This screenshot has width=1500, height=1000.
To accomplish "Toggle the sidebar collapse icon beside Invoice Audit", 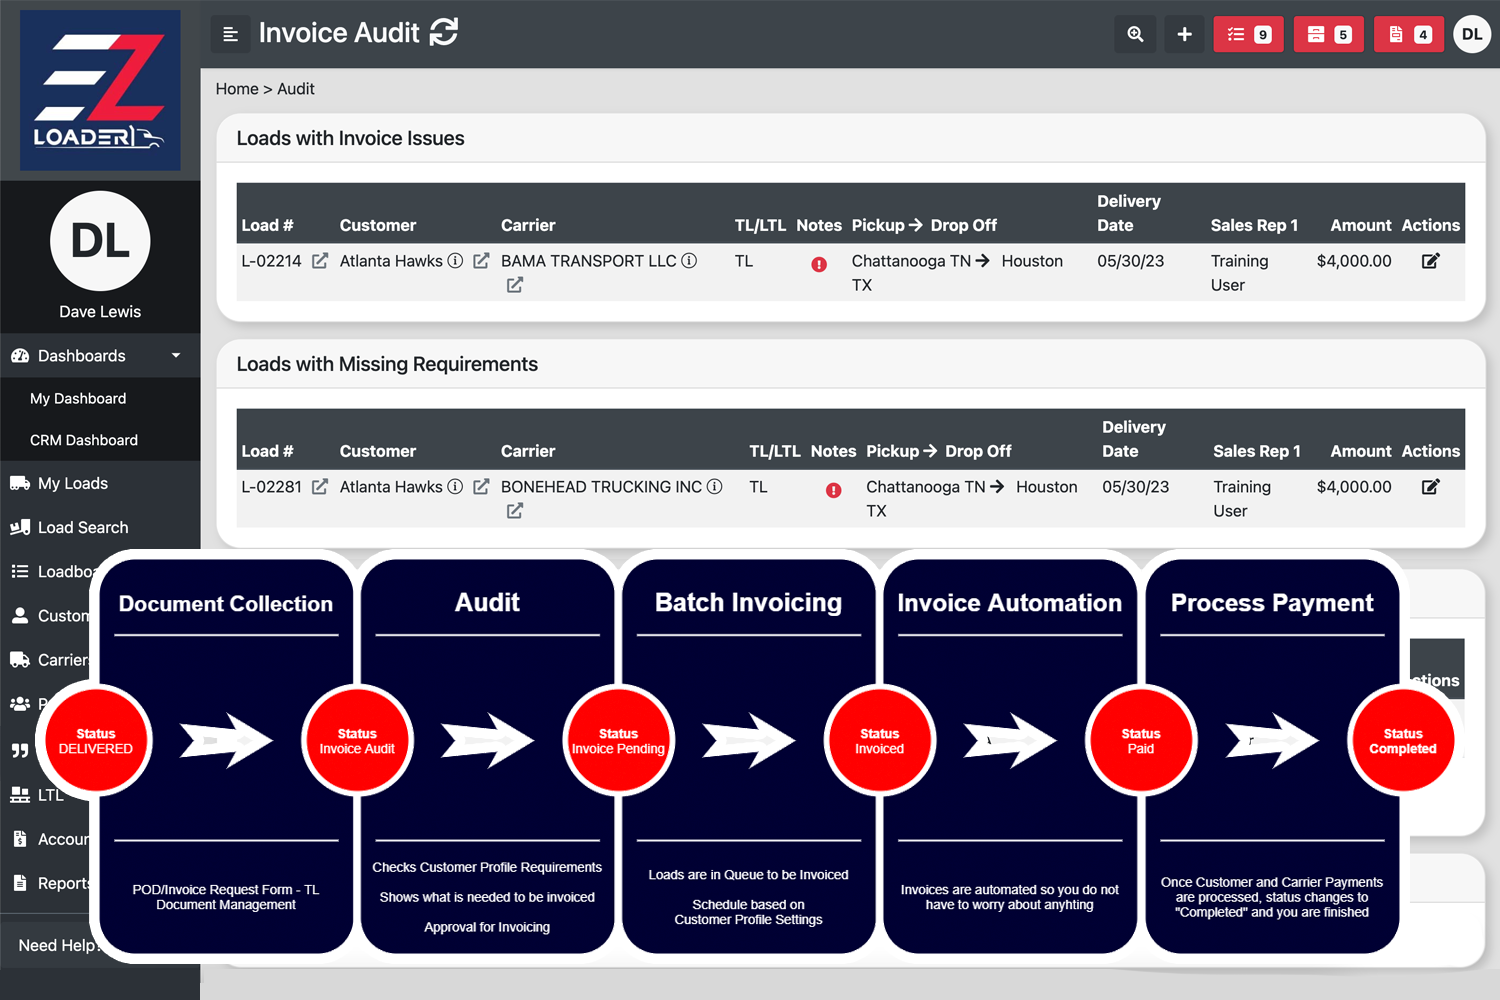I will 230,33.
